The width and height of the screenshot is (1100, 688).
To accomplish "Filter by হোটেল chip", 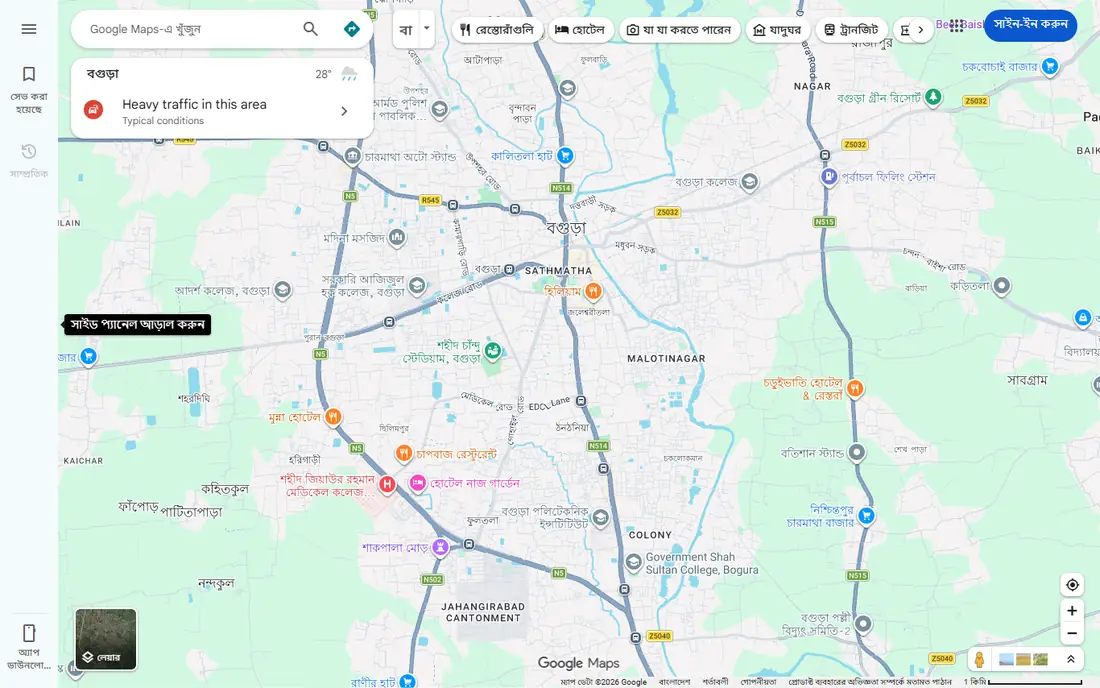I will pyautogui.click(x=580, y=29).
